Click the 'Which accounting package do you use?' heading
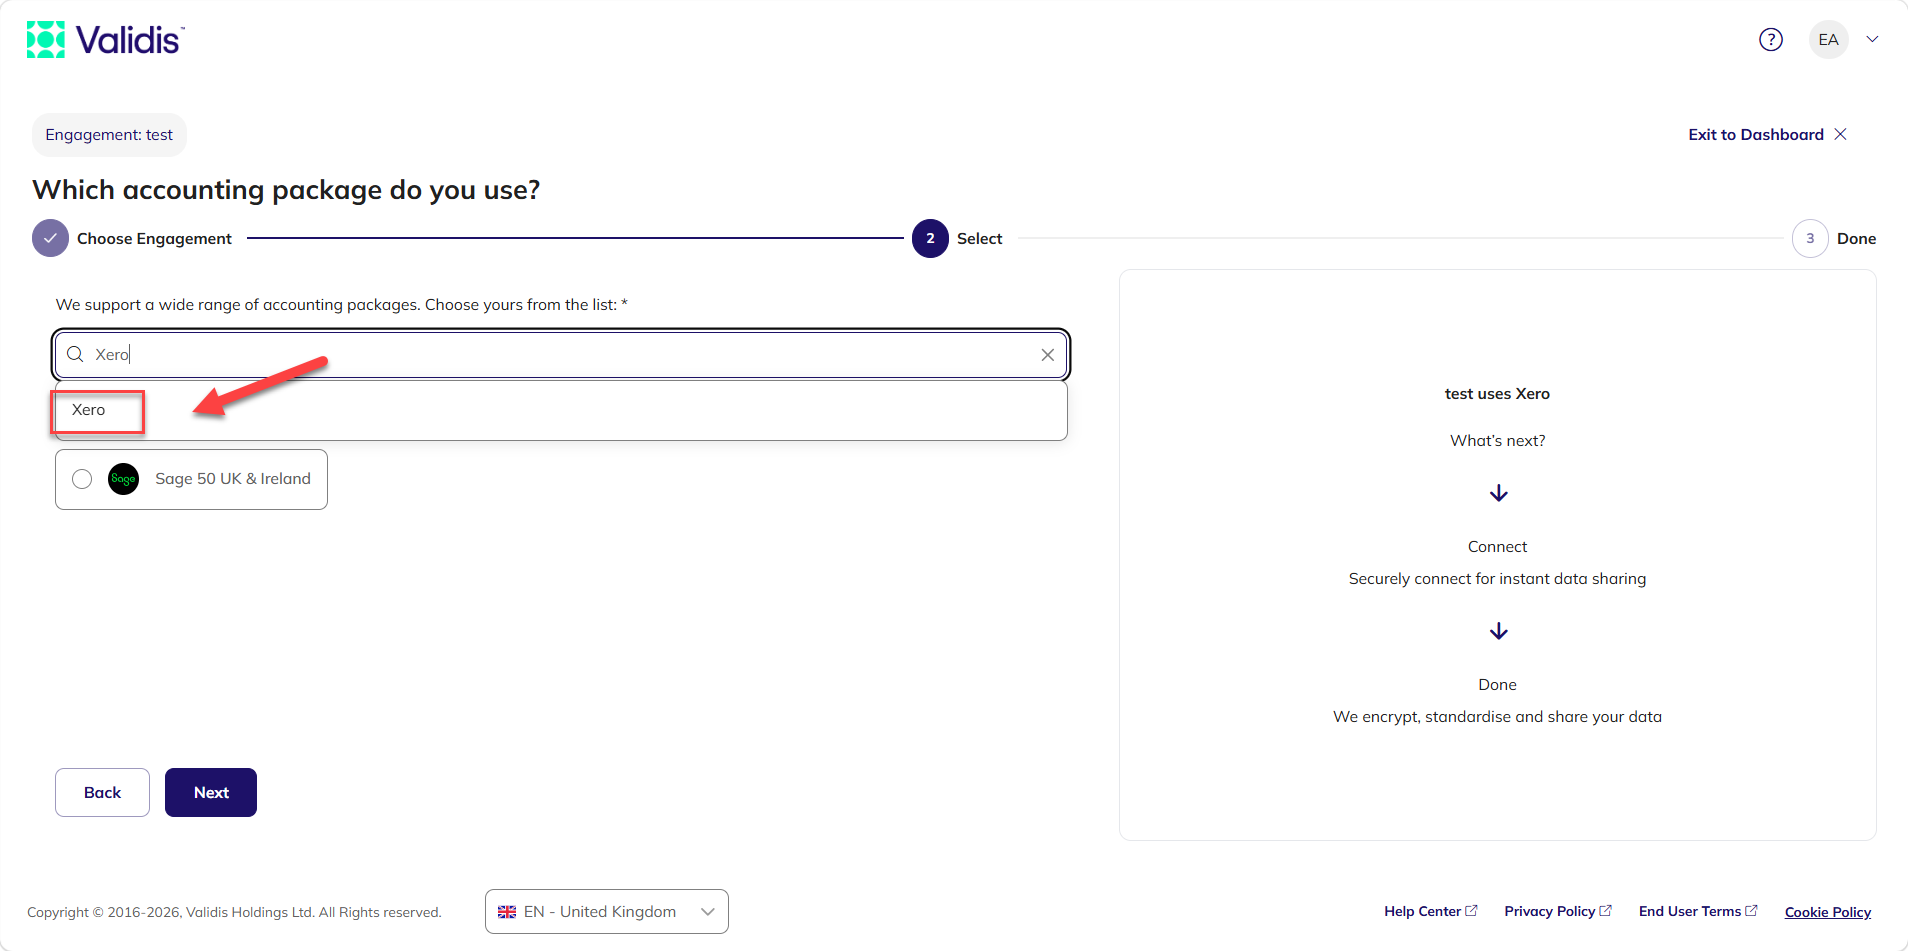 pos(286,190)
